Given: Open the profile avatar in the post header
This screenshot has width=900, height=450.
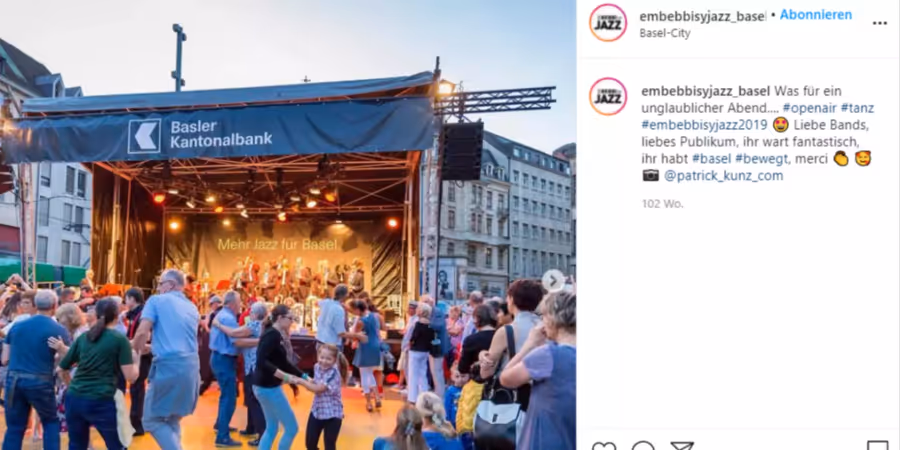Looking at the screenshot, I should pyautogui.click(x=608, y=23).
